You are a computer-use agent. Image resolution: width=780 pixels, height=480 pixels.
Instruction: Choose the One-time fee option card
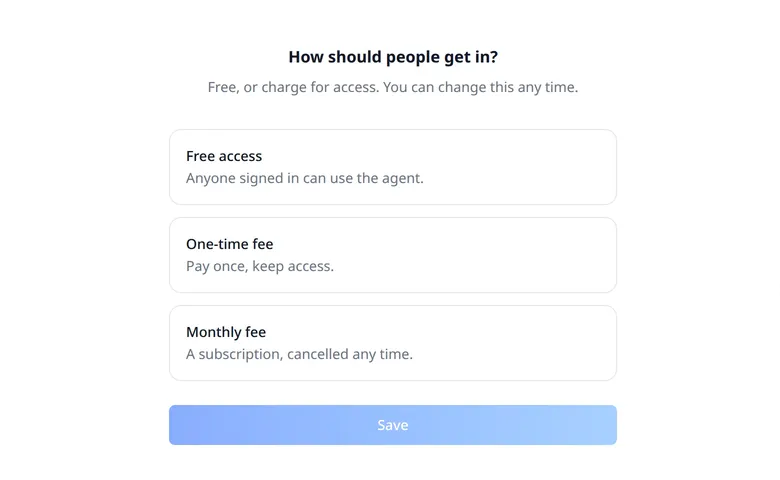tap(392, 255)
